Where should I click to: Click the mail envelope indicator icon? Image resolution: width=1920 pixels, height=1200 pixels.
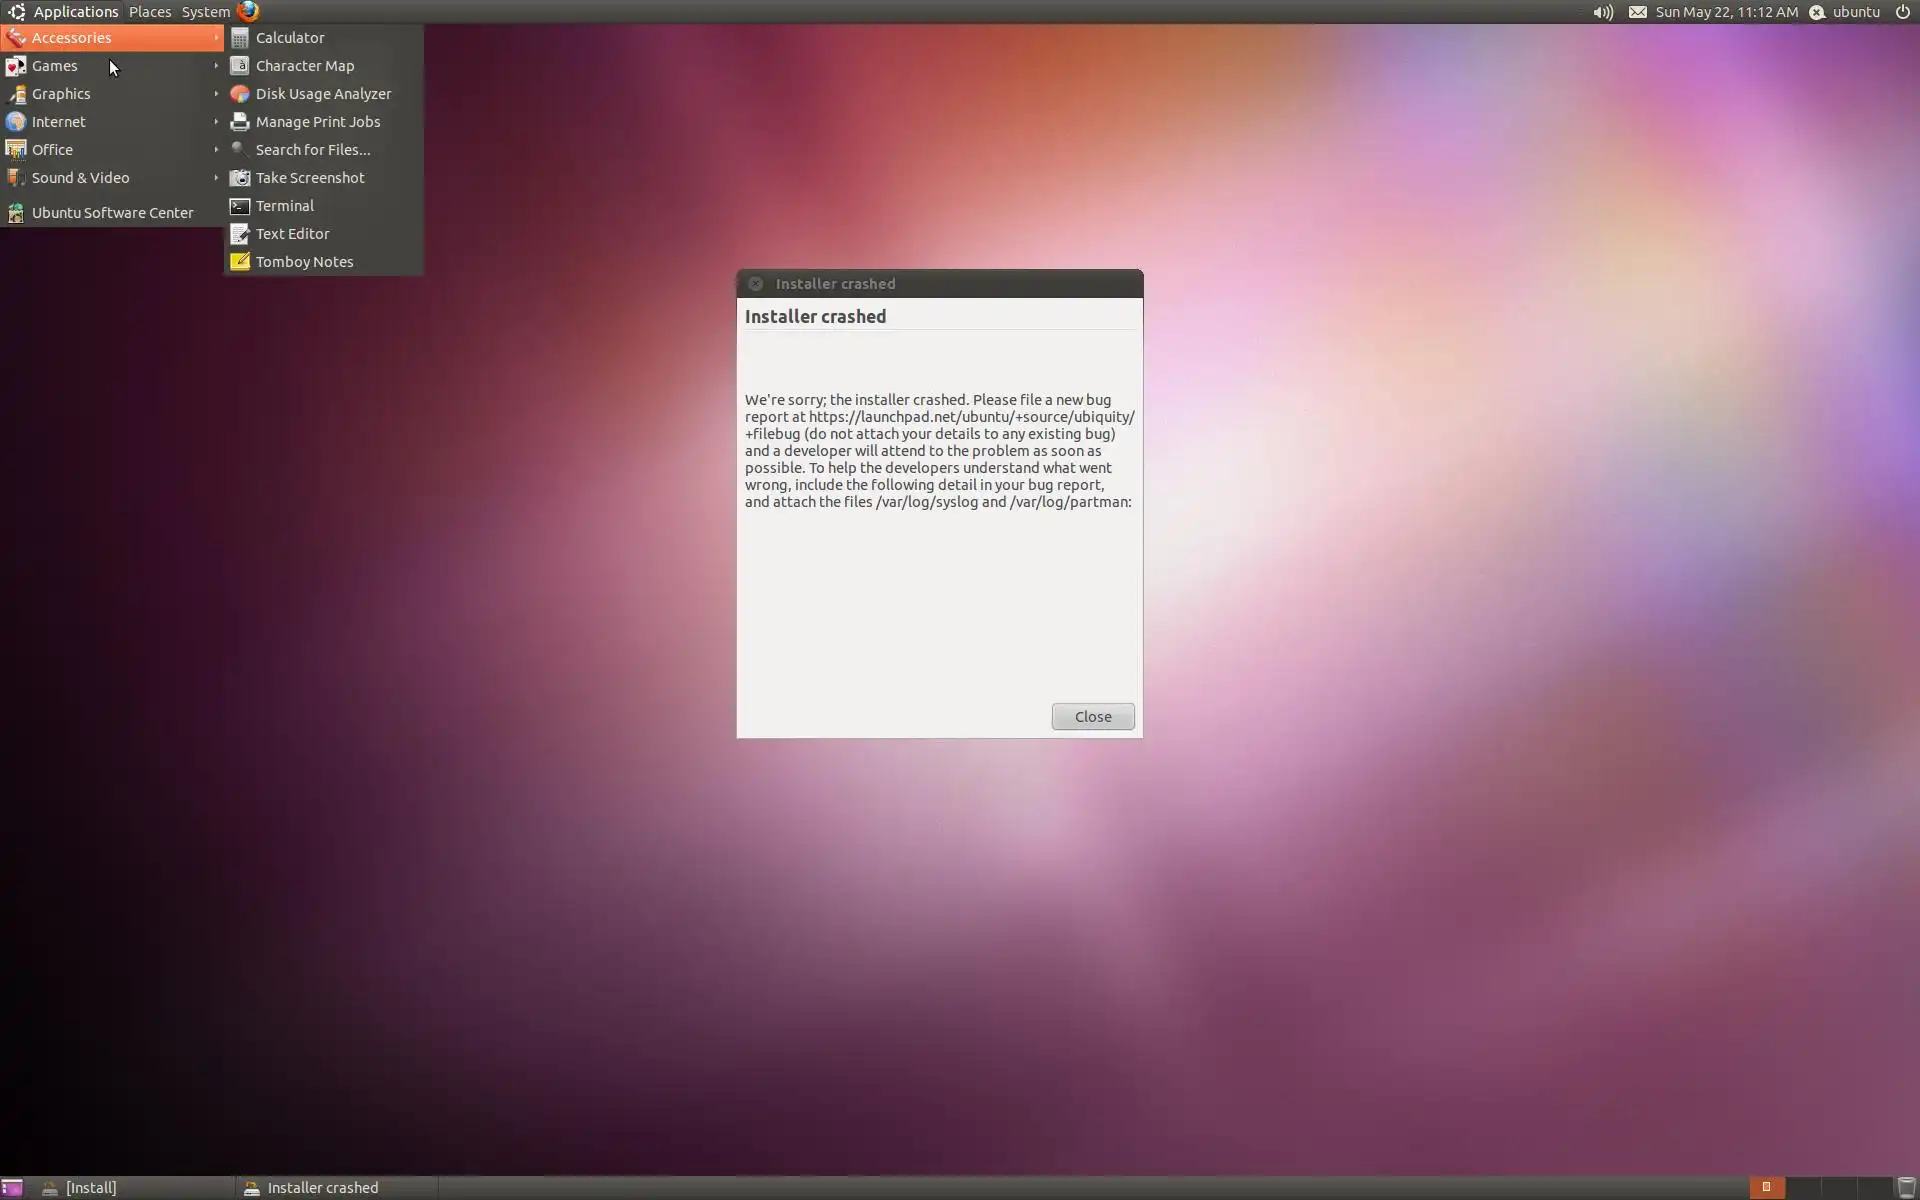[1637, 12]
